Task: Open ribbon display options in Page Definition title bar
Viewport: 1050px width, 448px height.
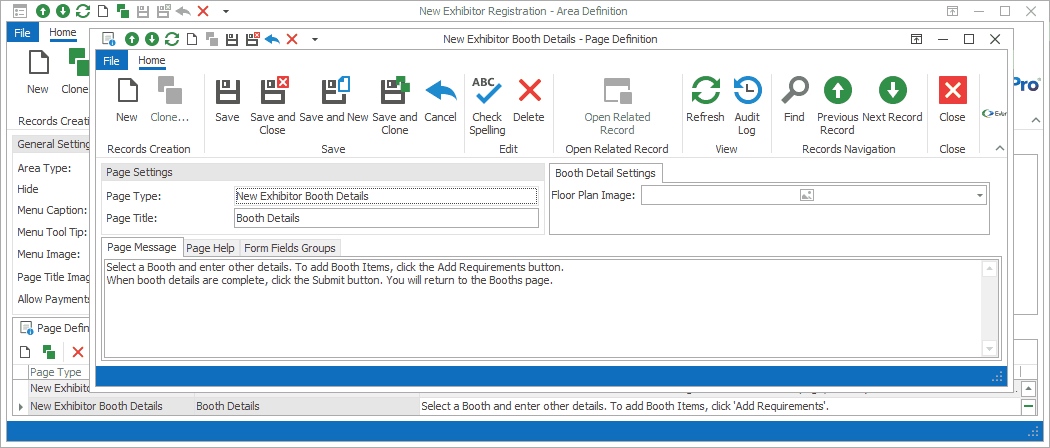Action: click(917, 40)
